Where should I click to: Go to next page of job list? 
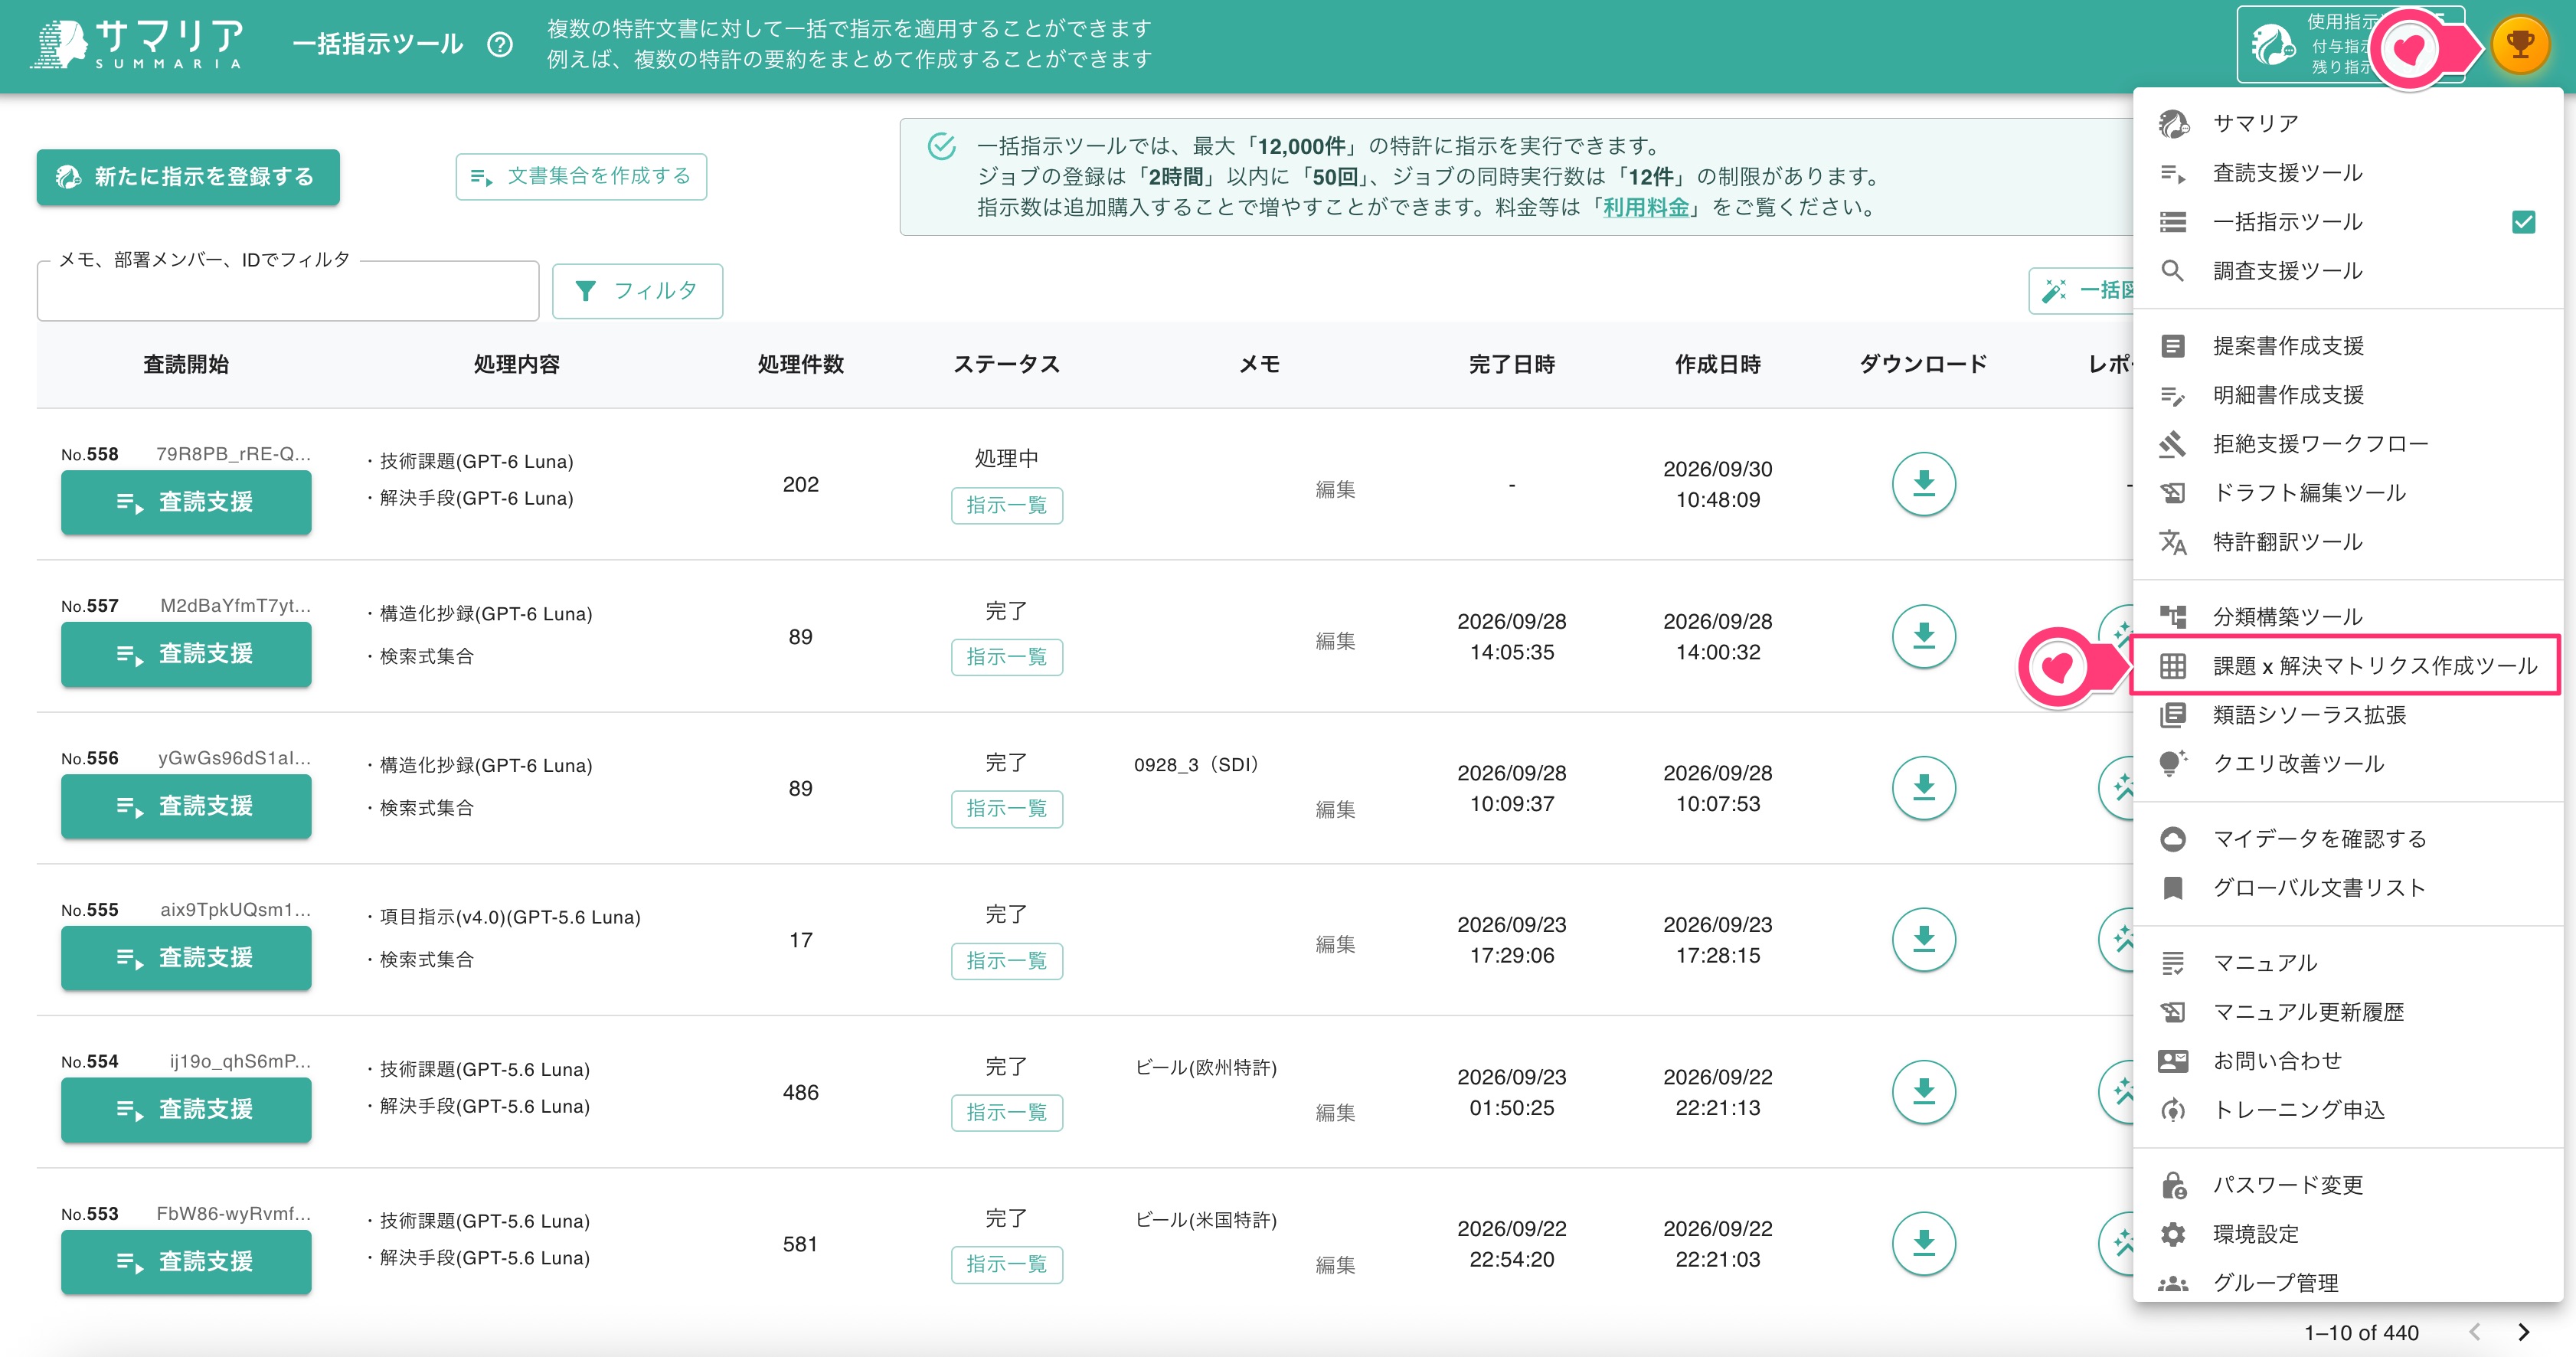tap(2523, 1332)
